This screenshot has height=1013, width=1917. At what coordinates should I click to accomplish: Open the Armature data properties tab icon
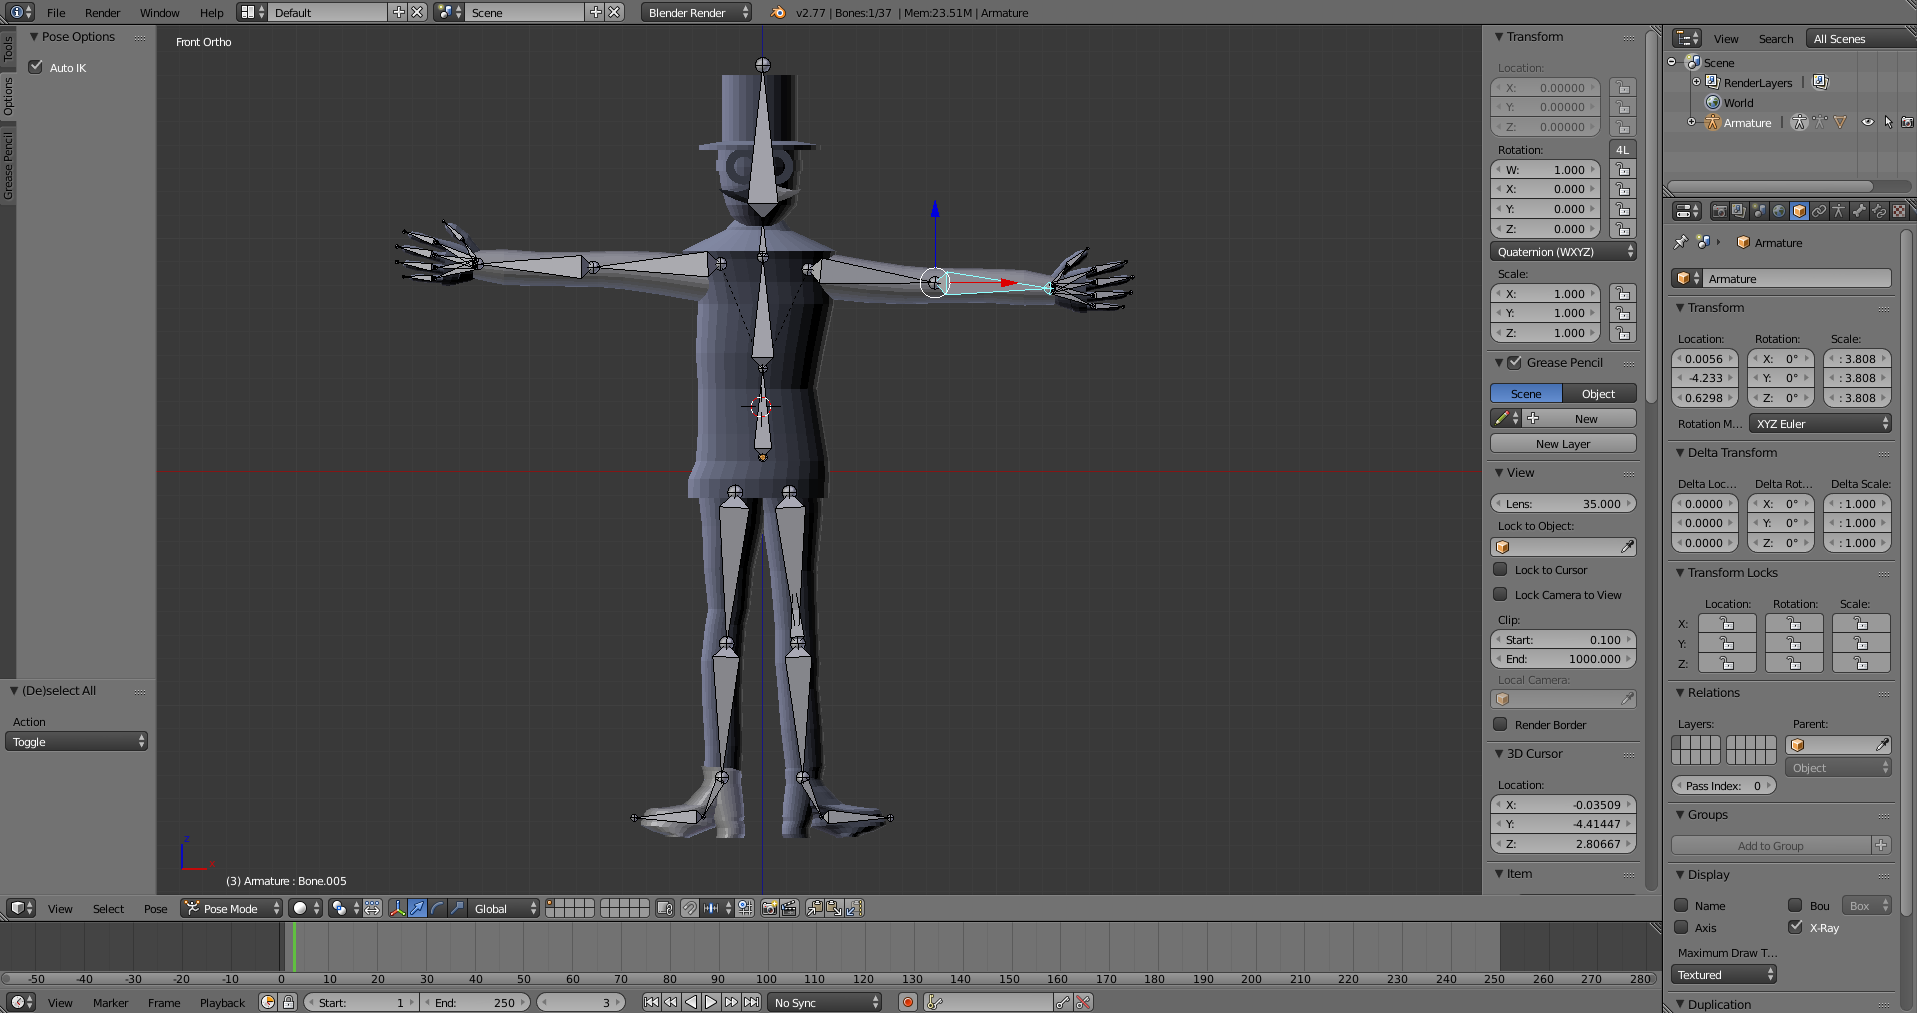pyautogui.click(x=1839, y=211)
